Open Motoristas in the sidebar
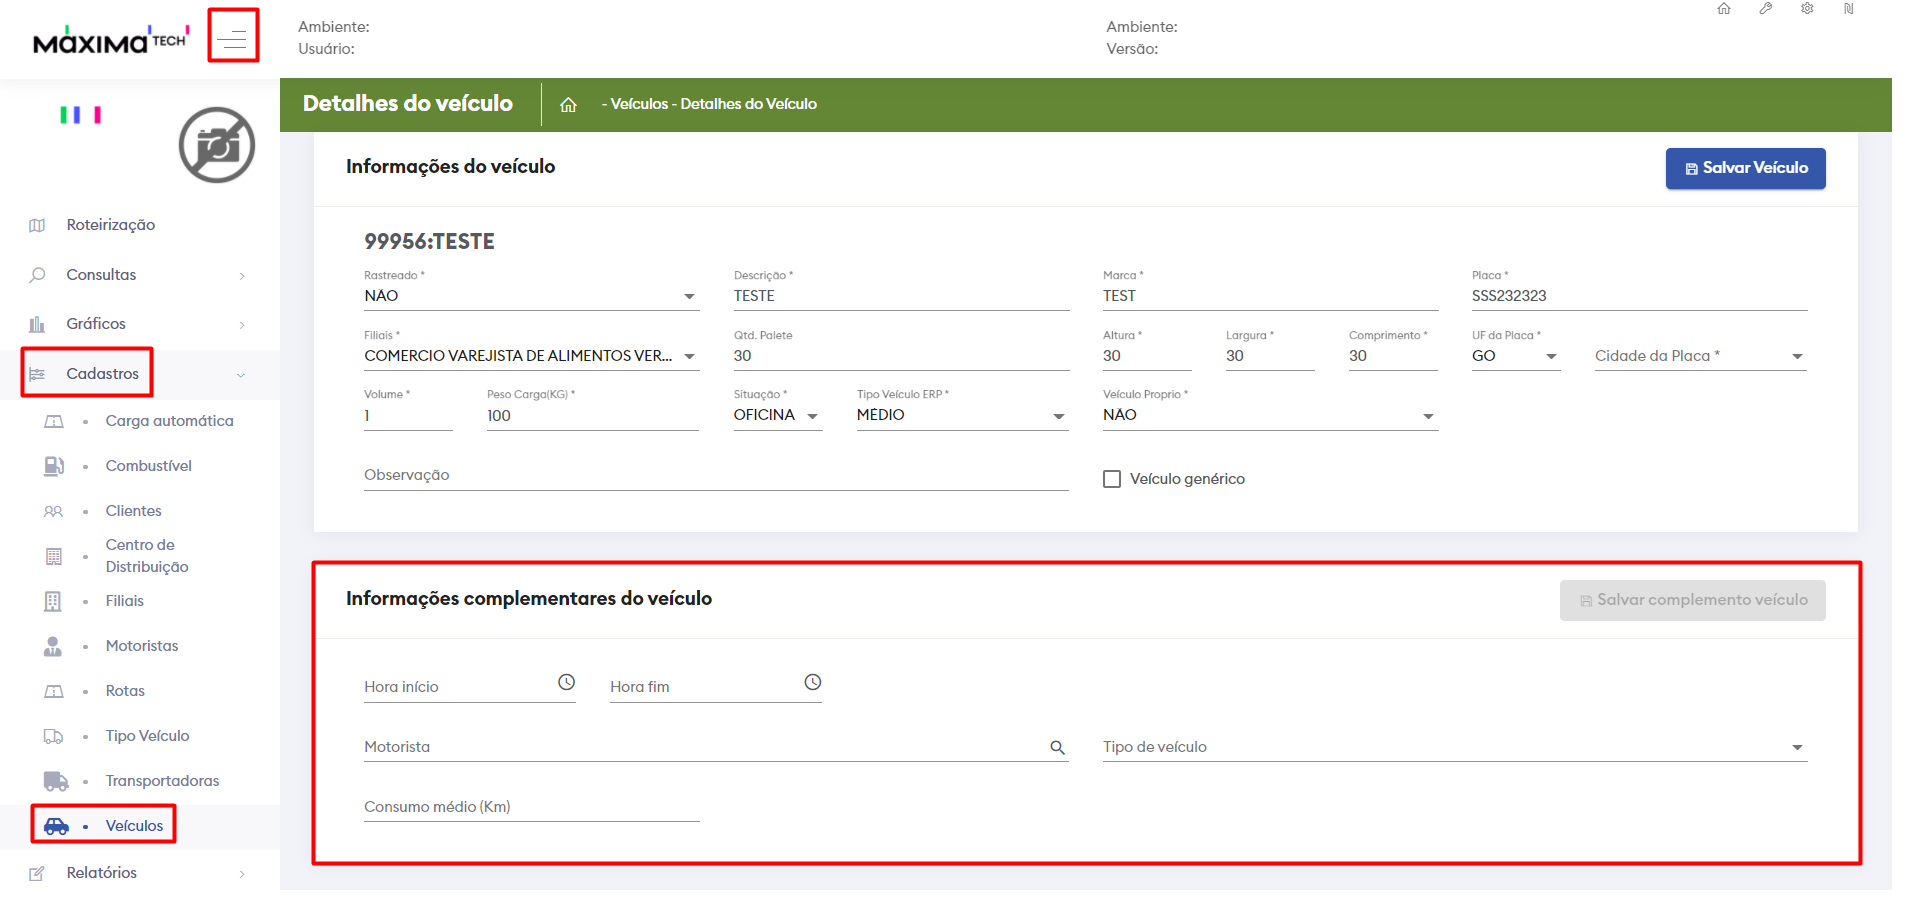Image resolution: width=1918 pixels, height=902 pixels. click(x=142, y=646)
